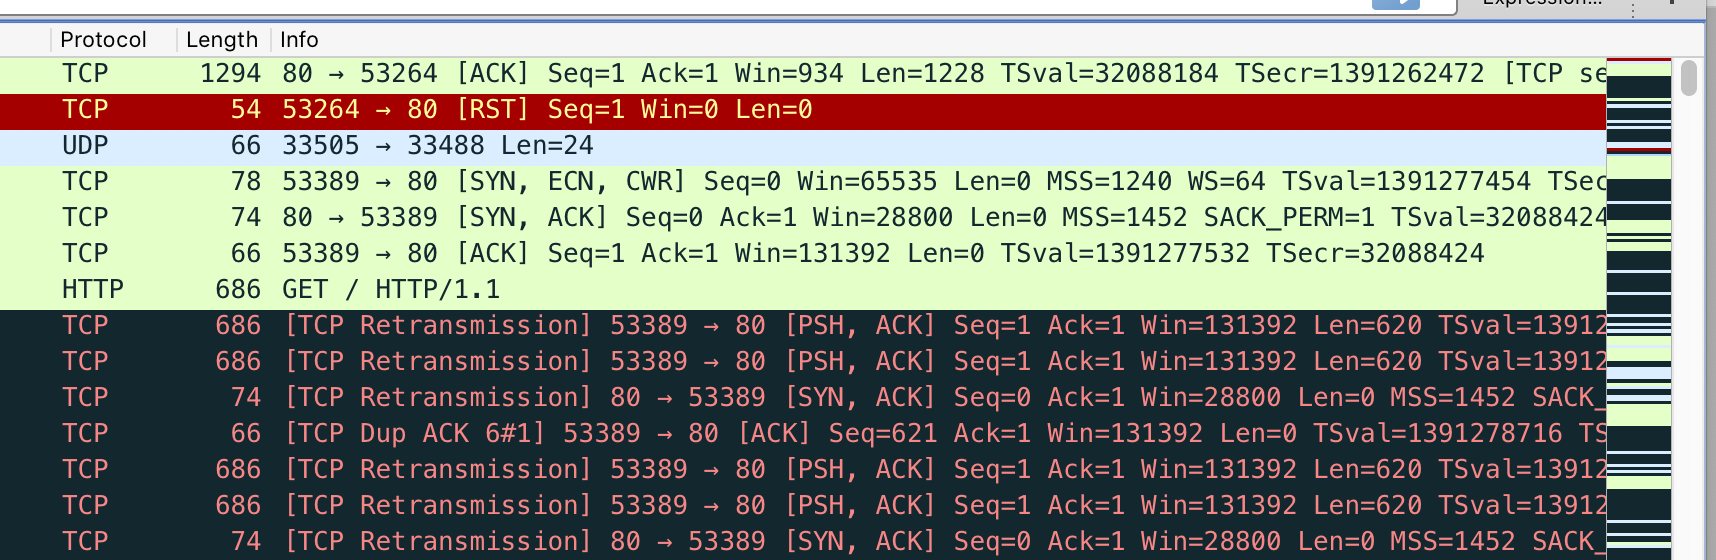The height and width of the screenshot is (560, 1716).
Task: Click the colored packet minimap bar
Action: 1638,300
